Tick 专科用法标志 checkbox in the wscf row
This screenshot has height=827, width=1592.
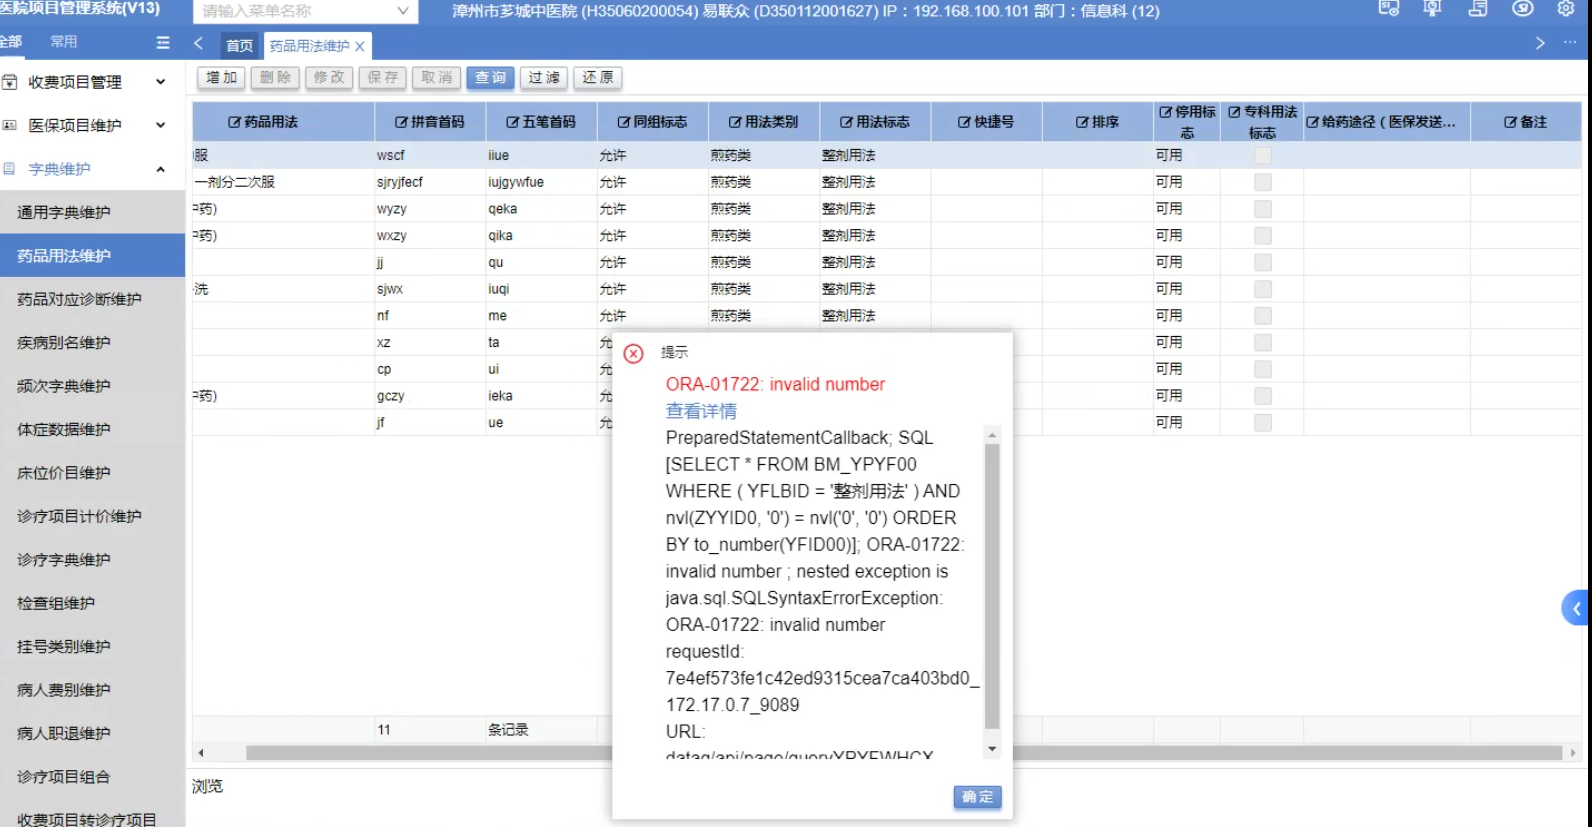(x=1263, y=156)
